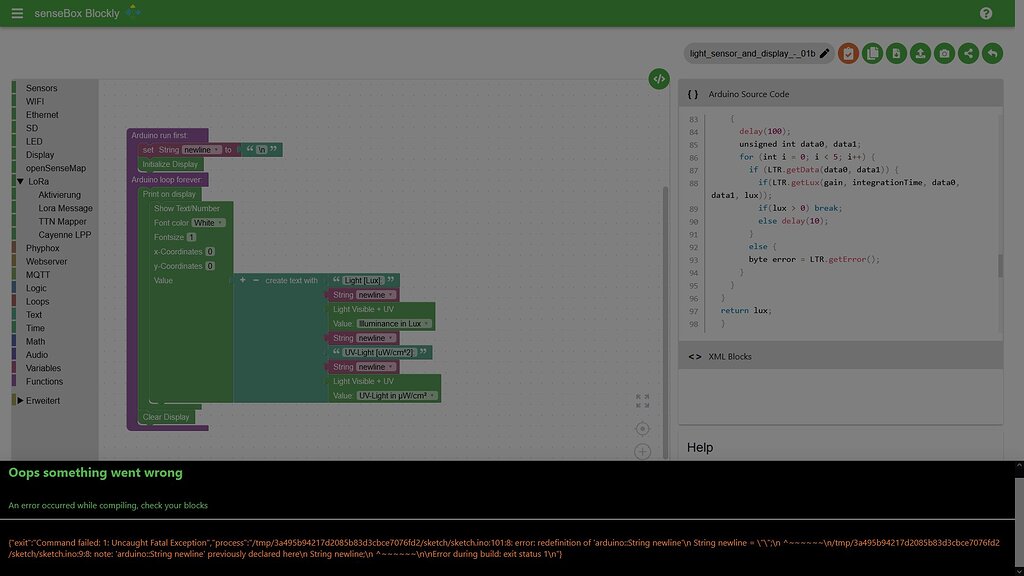Toggle the code view button

658,78
